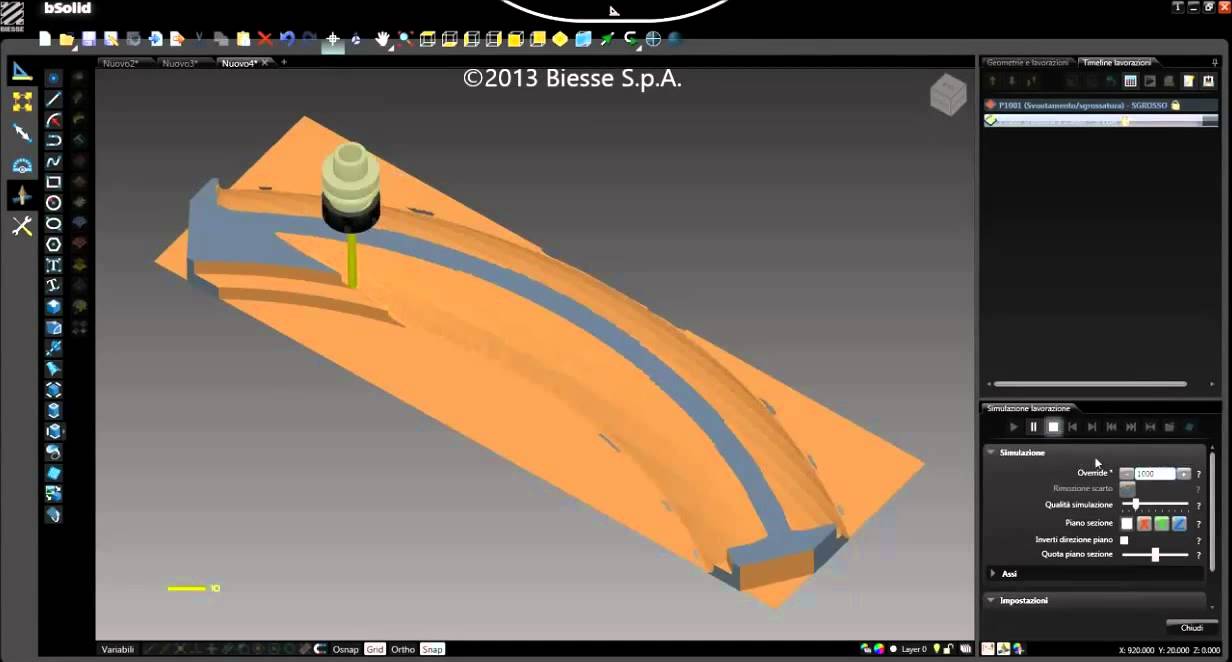Adjust the Qualità simulazione slider

click(1136, 505)
